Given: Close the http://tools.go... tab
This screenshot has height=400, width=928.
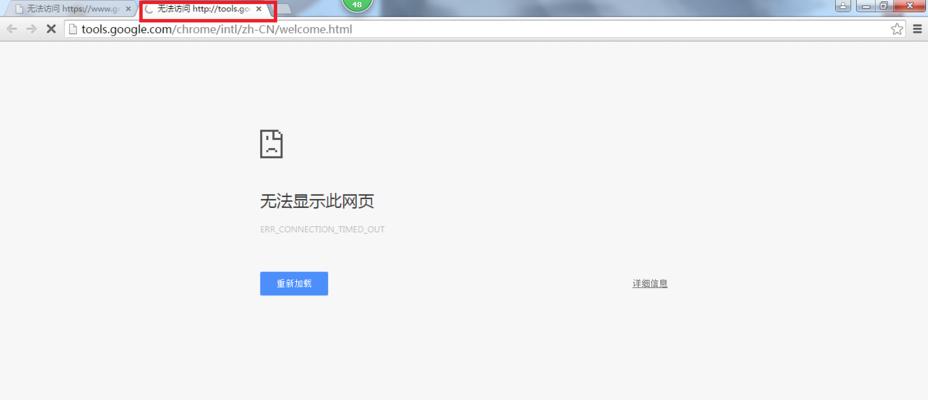Looking at the screenshot, I should point(259,9).
